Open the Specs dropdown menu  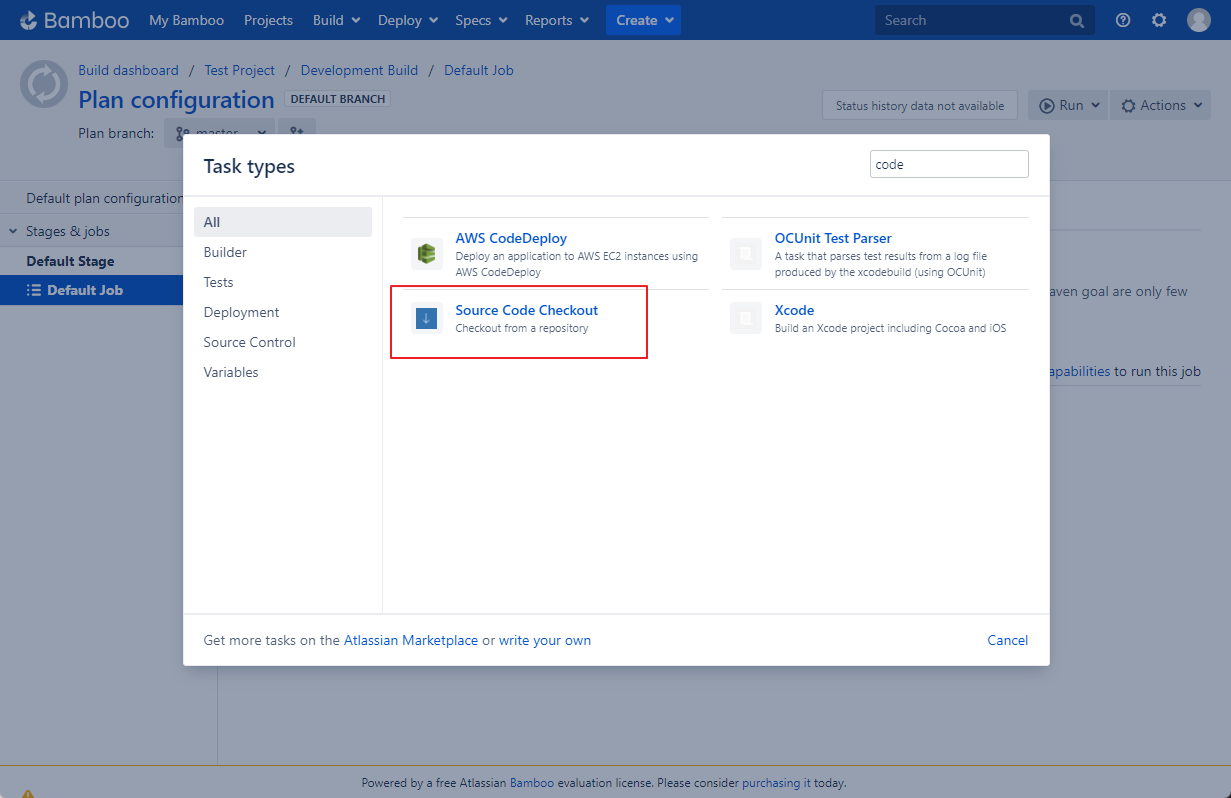pos(481,20)
